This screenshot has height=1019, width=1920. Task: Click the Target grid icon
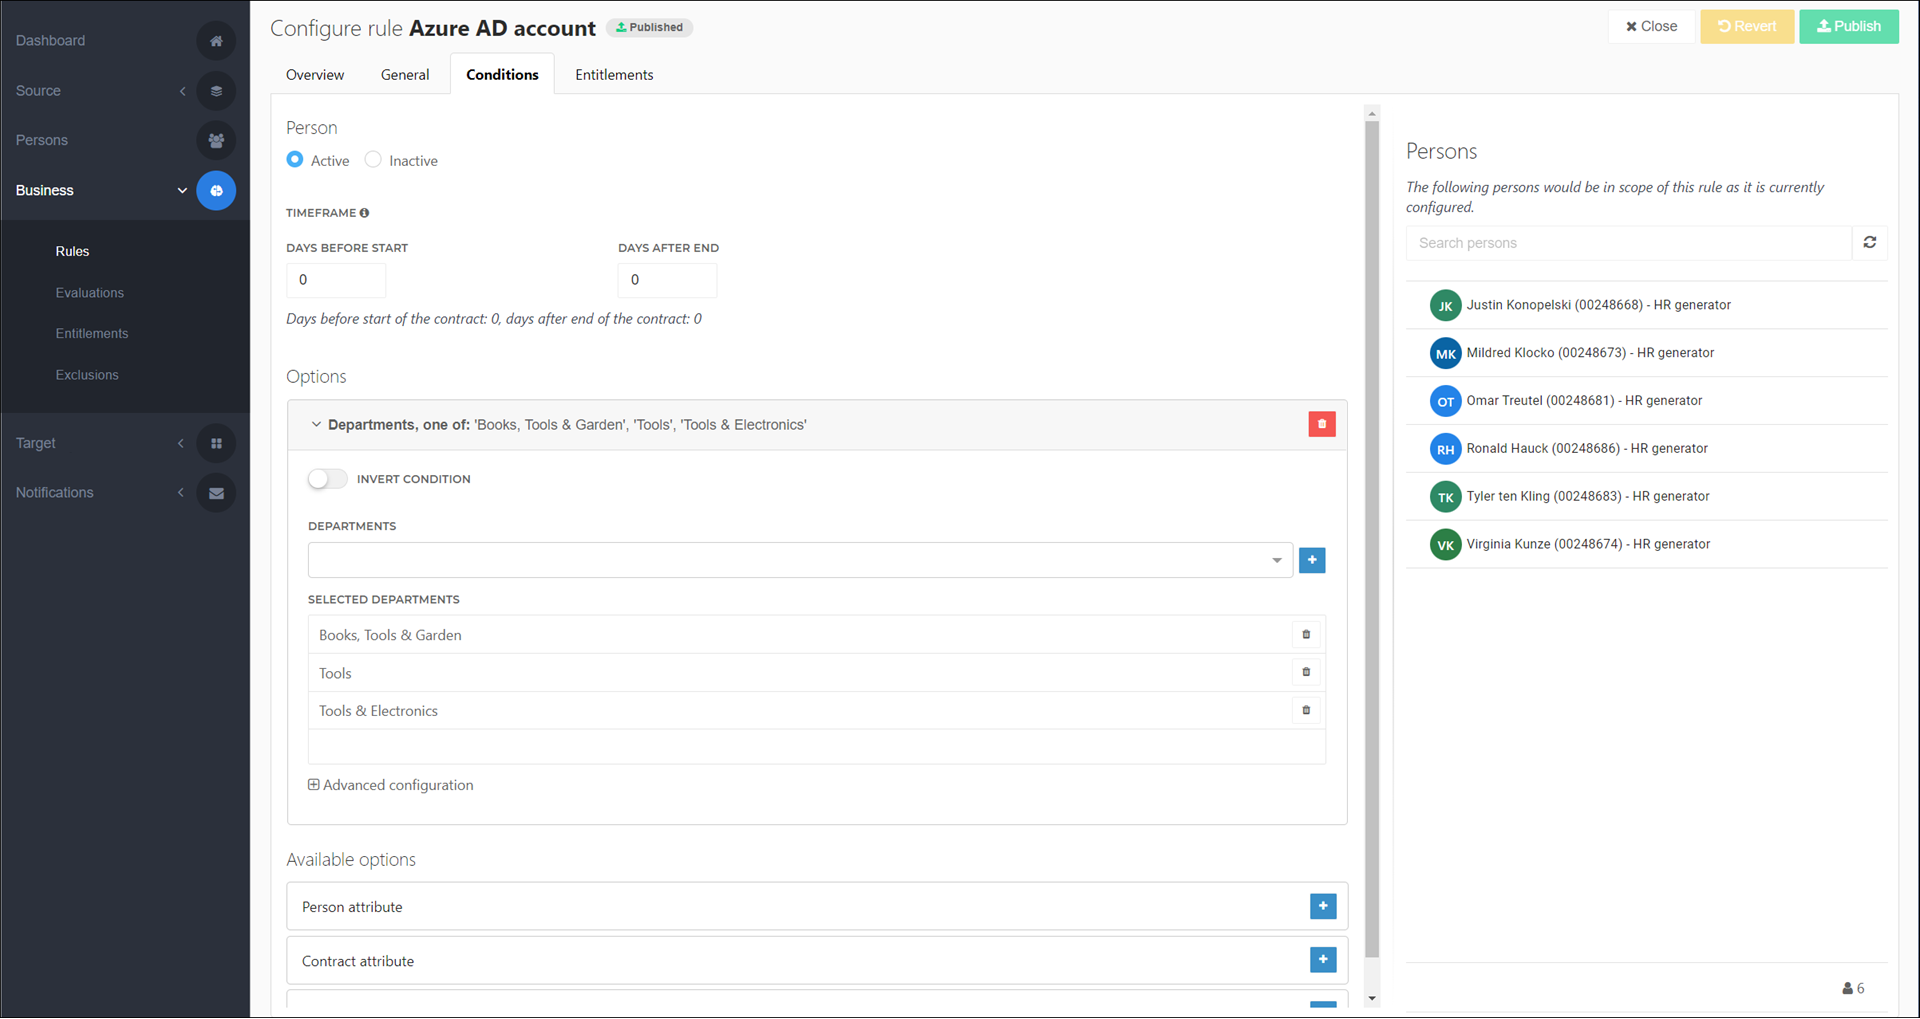(216, 443)
